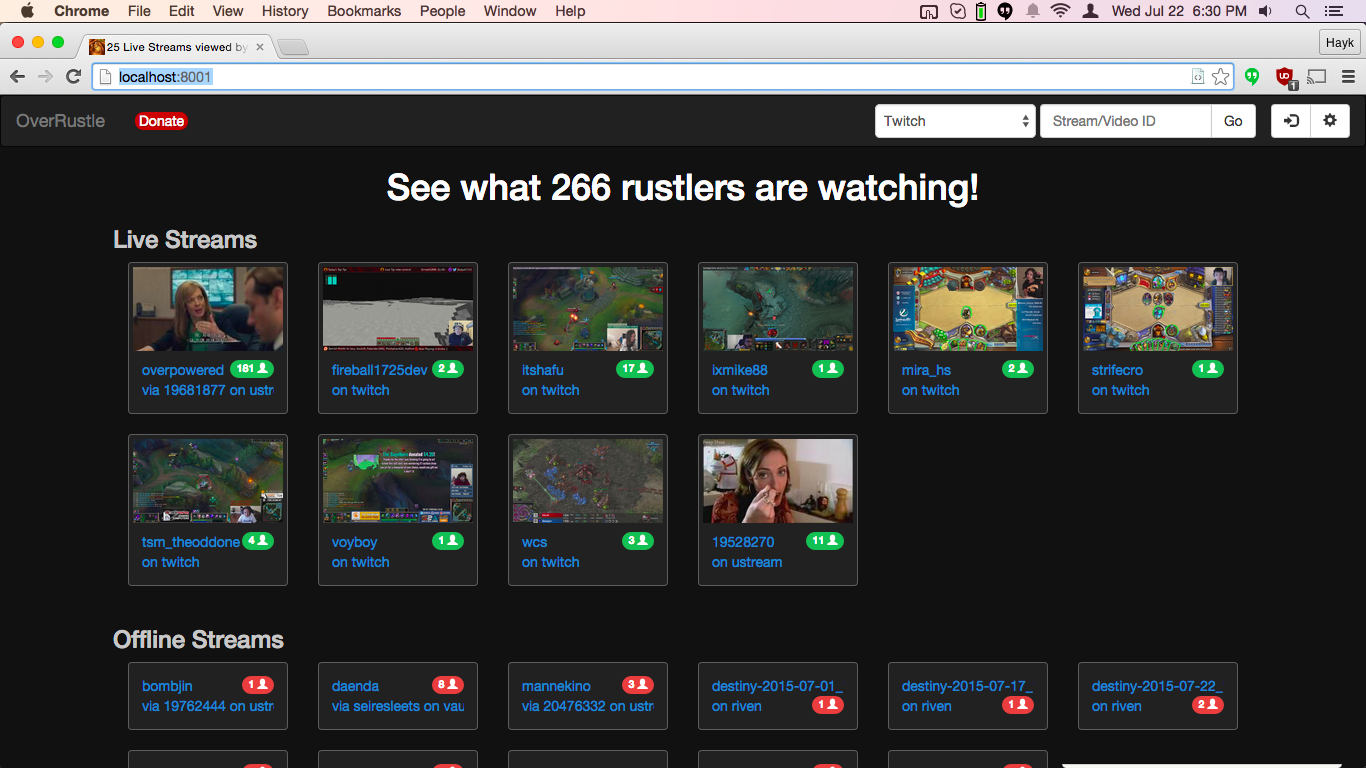Reload the page with refresh icon
This screenshot has width=1366, height=768.
[x=73, y=76]
